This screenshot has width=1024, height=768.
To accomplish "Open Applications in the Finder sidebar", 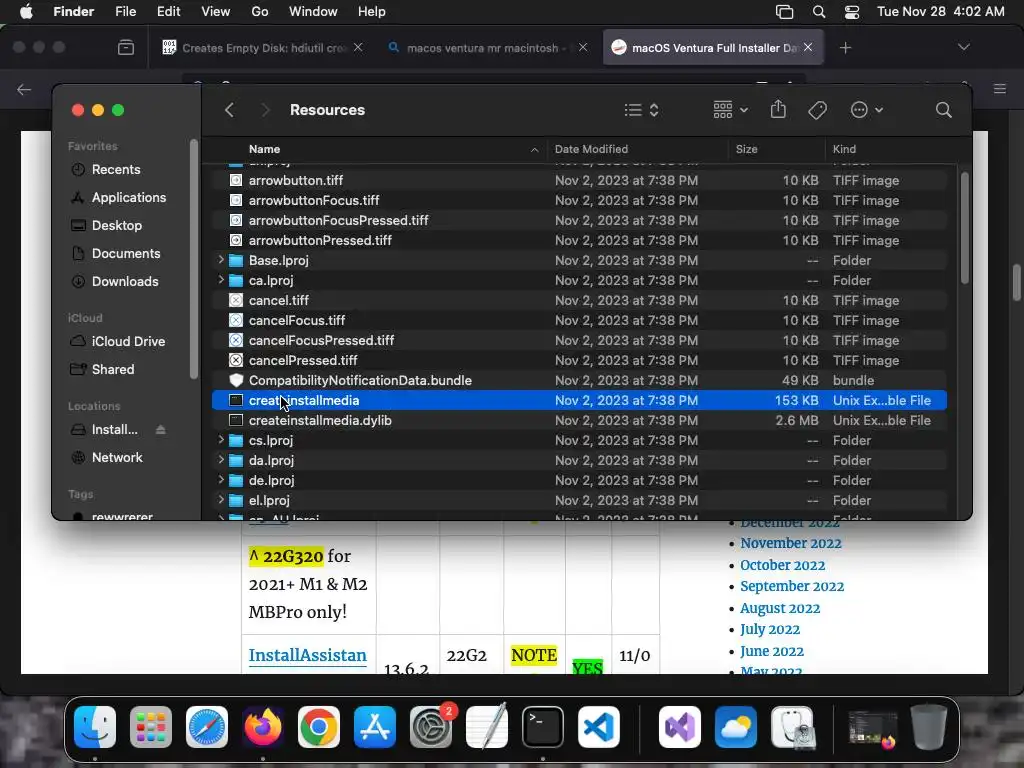I will [x=129, y=197].
